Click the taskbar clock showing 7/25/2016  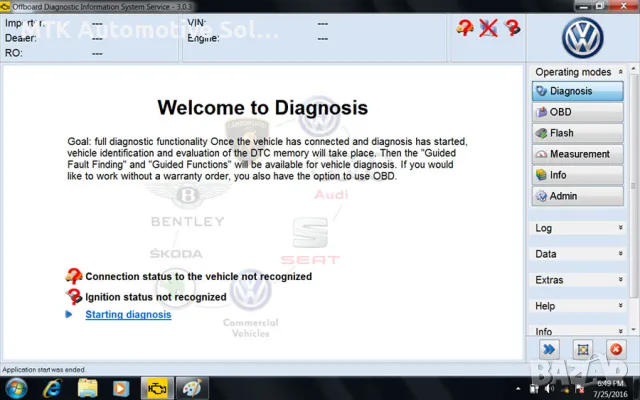tap(610, 389)
